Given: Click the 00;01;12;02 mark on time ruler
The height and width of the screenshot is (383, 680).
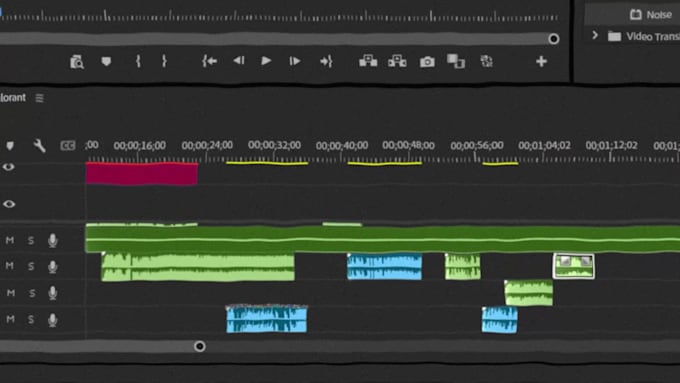Looking at the screenshot, I should (x=611, y=145).
